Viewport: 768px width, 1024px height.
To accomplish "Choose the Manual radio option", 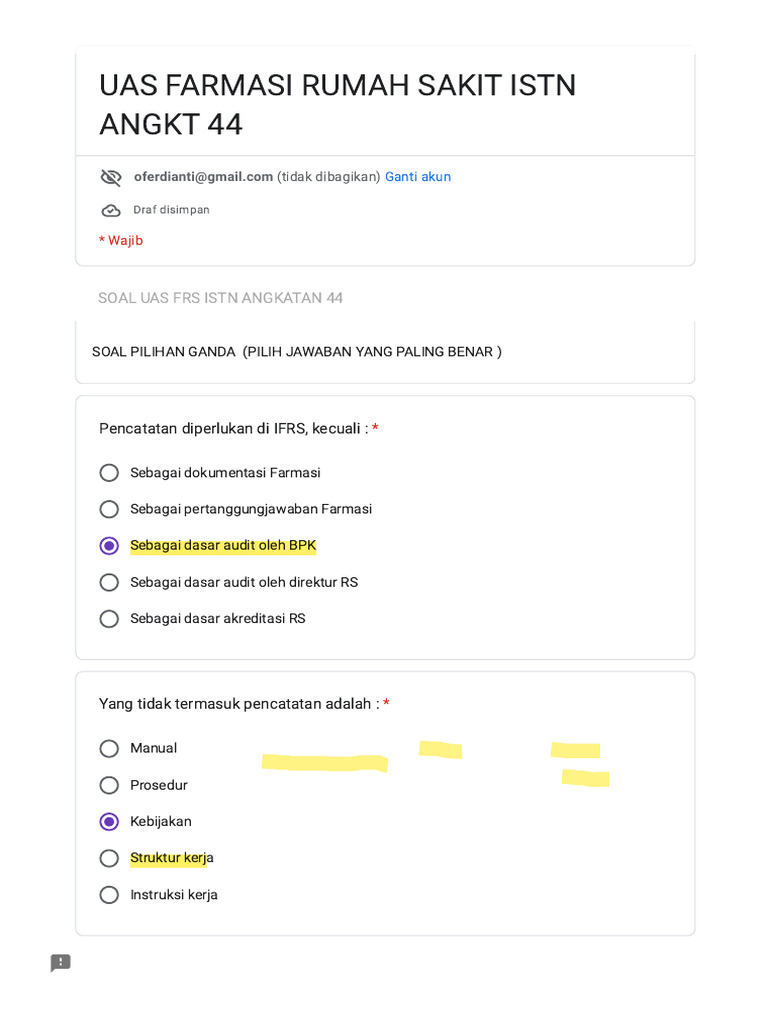I will (109, 748).
